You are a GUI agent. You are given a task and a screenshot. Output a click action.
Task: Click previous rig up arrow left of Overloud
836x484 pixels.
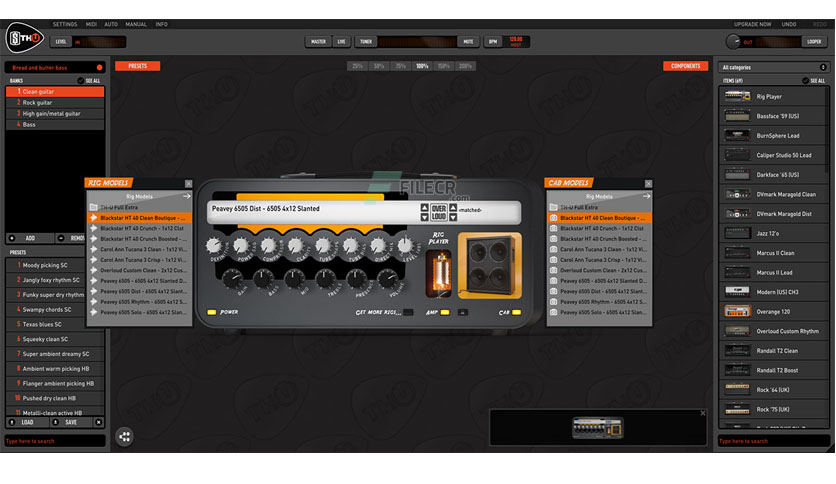coord(424,207)
